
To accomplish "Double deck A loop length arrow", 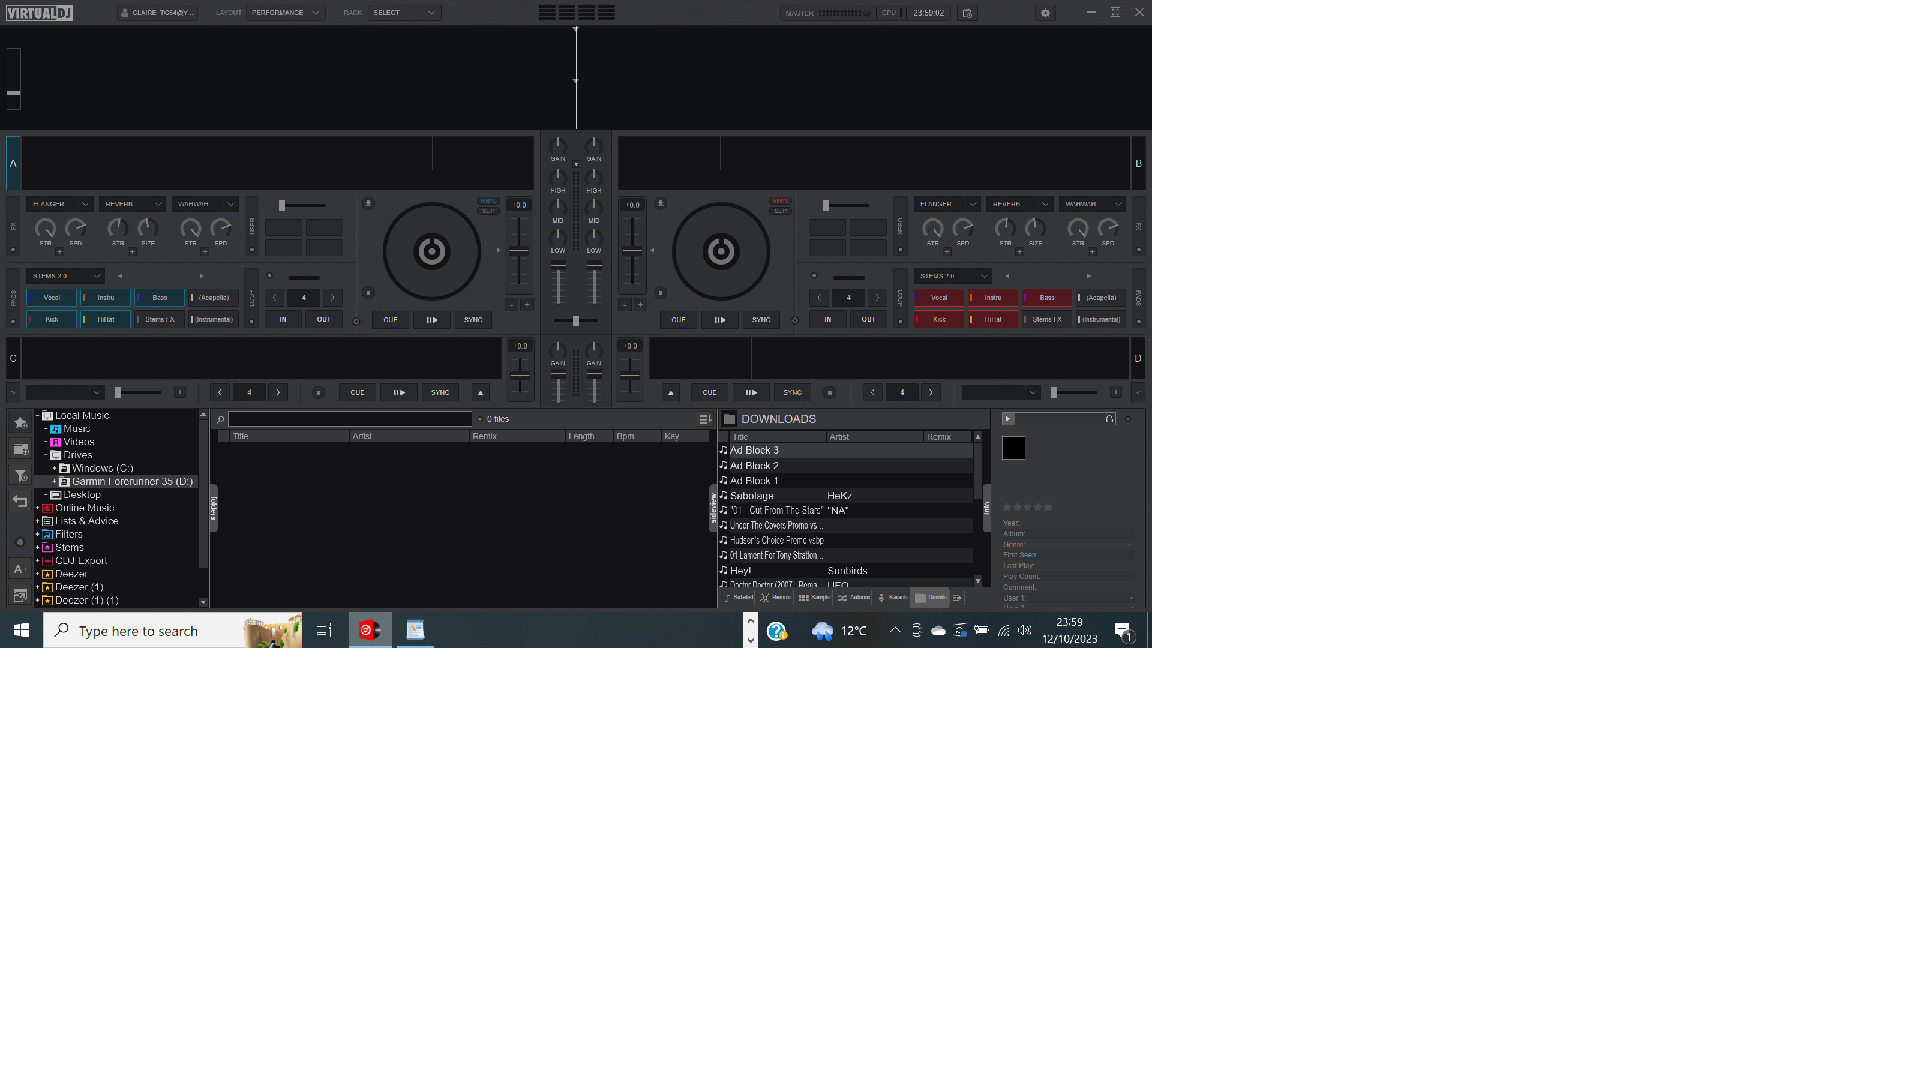I will coord(333,298).
